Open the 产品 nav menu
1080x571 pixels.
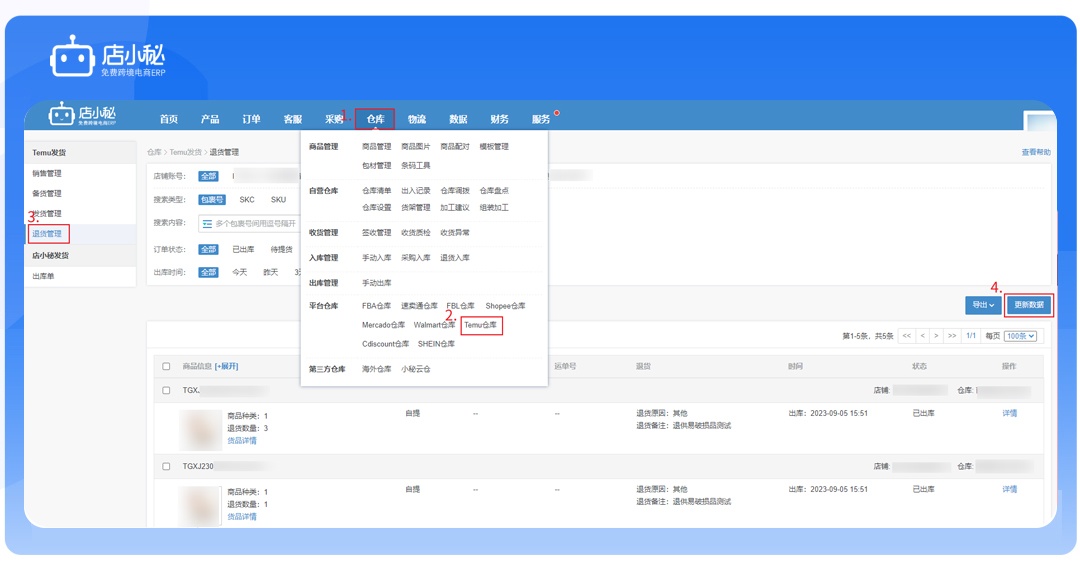coord(210,119)
